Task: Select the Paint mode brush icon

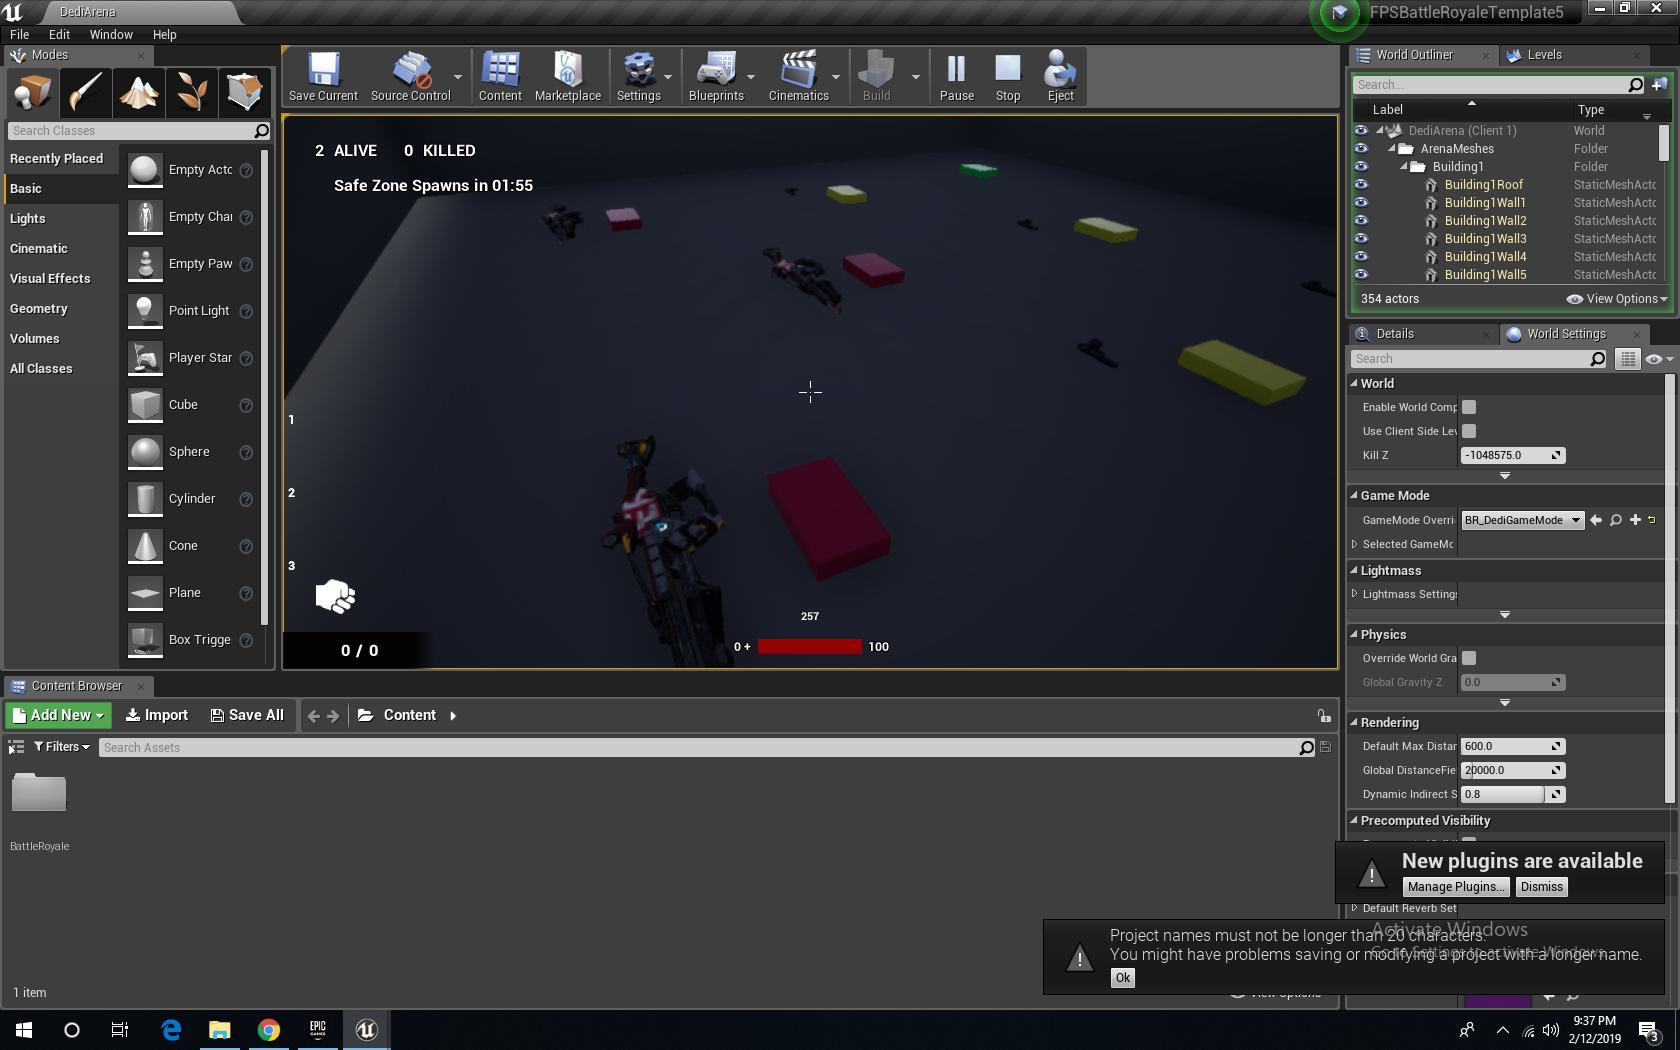Action: tap(85, 91)
